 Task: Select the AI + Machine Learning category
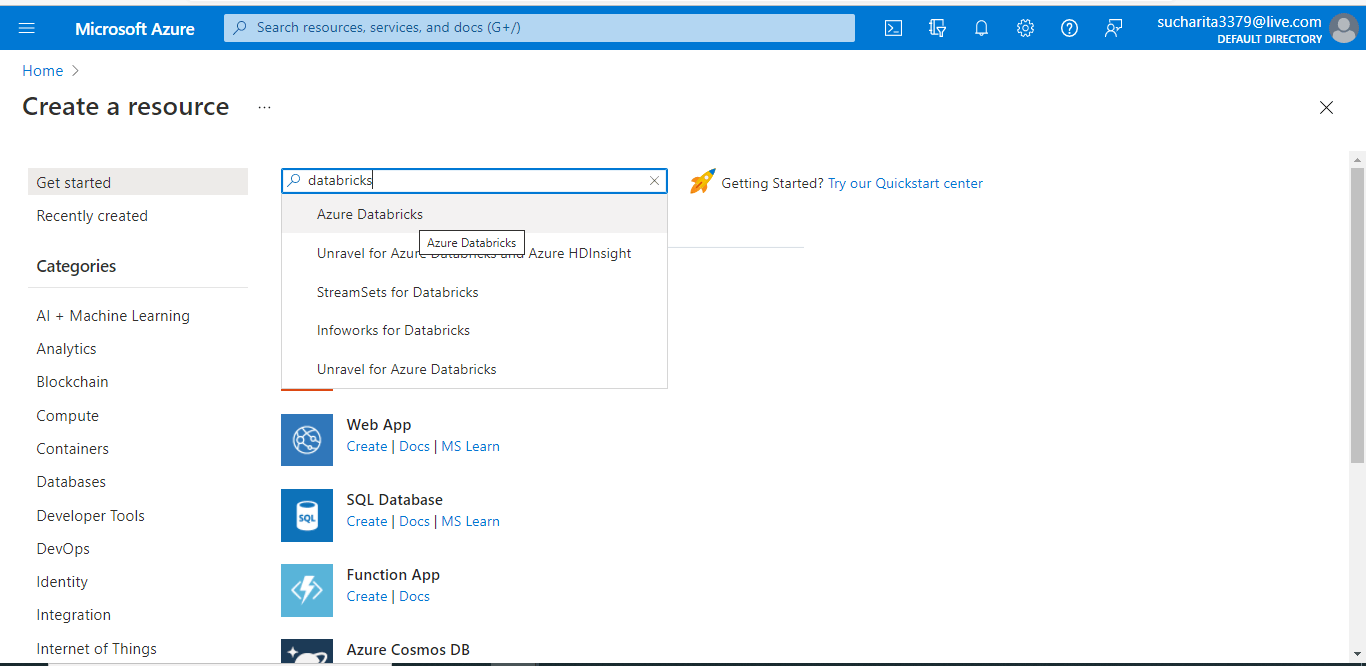pyautogui.click(x=113, y=316)
